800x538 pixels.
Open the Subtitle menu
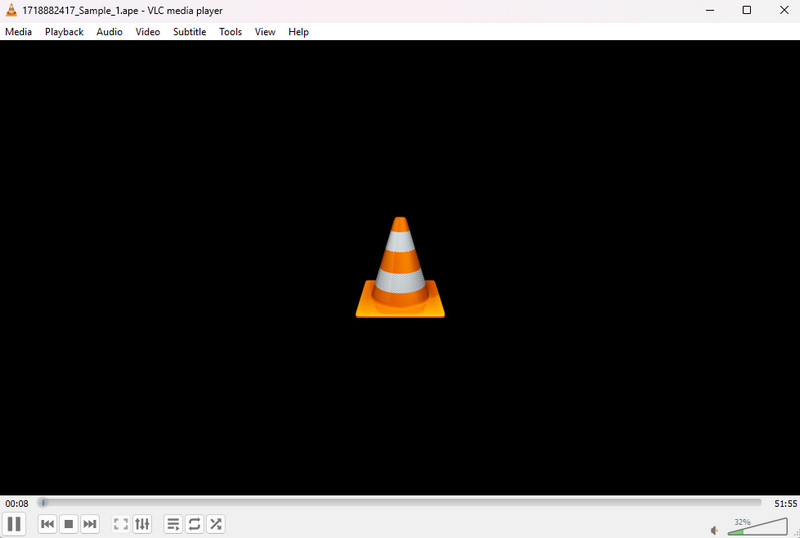coord(190,32)
